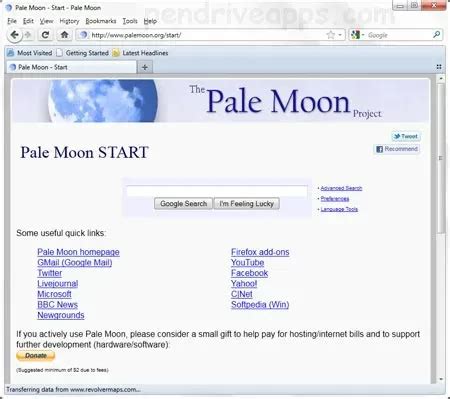Open the C|Net link

tap(242, 294)
